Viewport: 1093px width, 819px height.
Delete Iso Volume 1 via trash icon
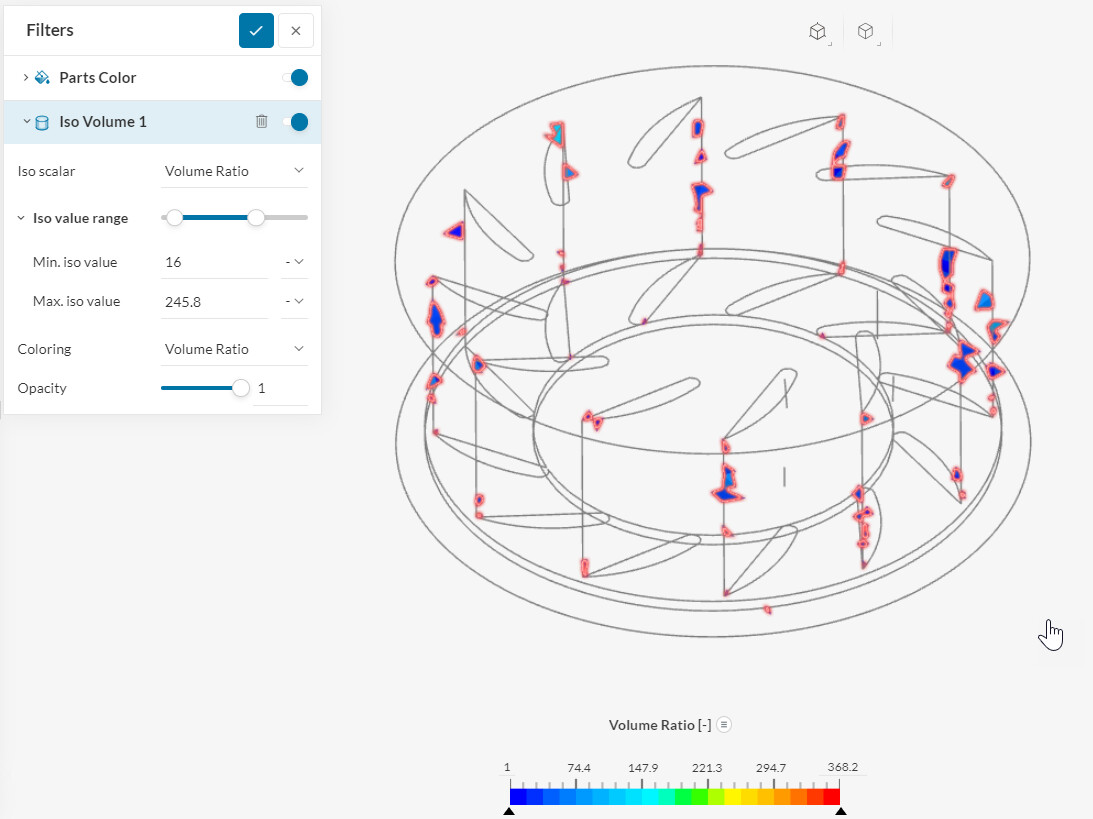coord(261,121)
